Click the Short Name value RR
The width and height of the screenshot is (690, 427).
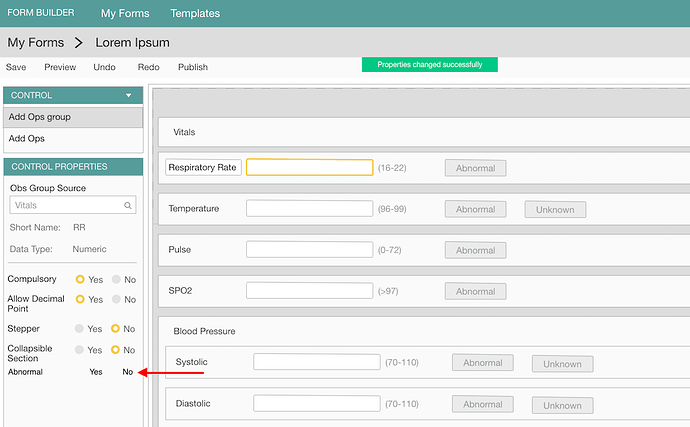[79, 227]
